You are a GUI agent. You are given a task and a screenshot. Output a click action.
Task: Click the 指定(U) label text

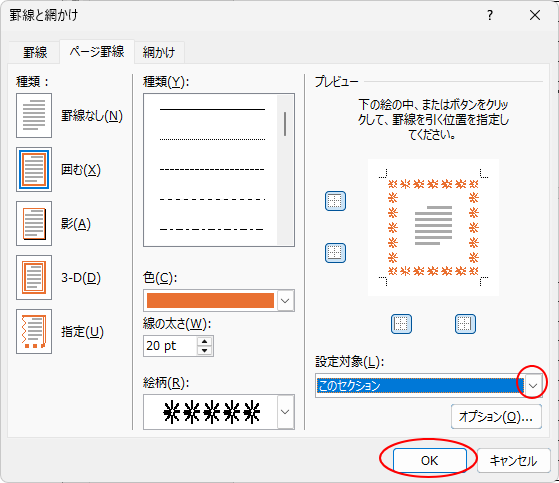(82, 332)
